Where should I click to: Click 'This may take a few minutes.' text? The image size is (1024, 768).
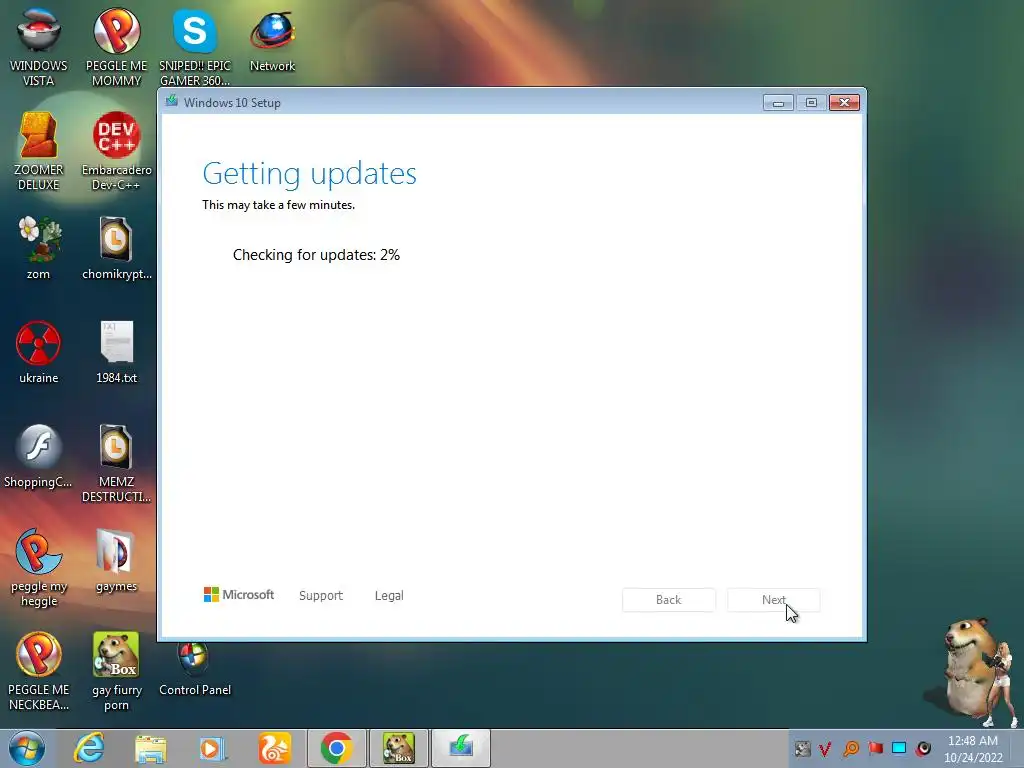tap(278, 205)
